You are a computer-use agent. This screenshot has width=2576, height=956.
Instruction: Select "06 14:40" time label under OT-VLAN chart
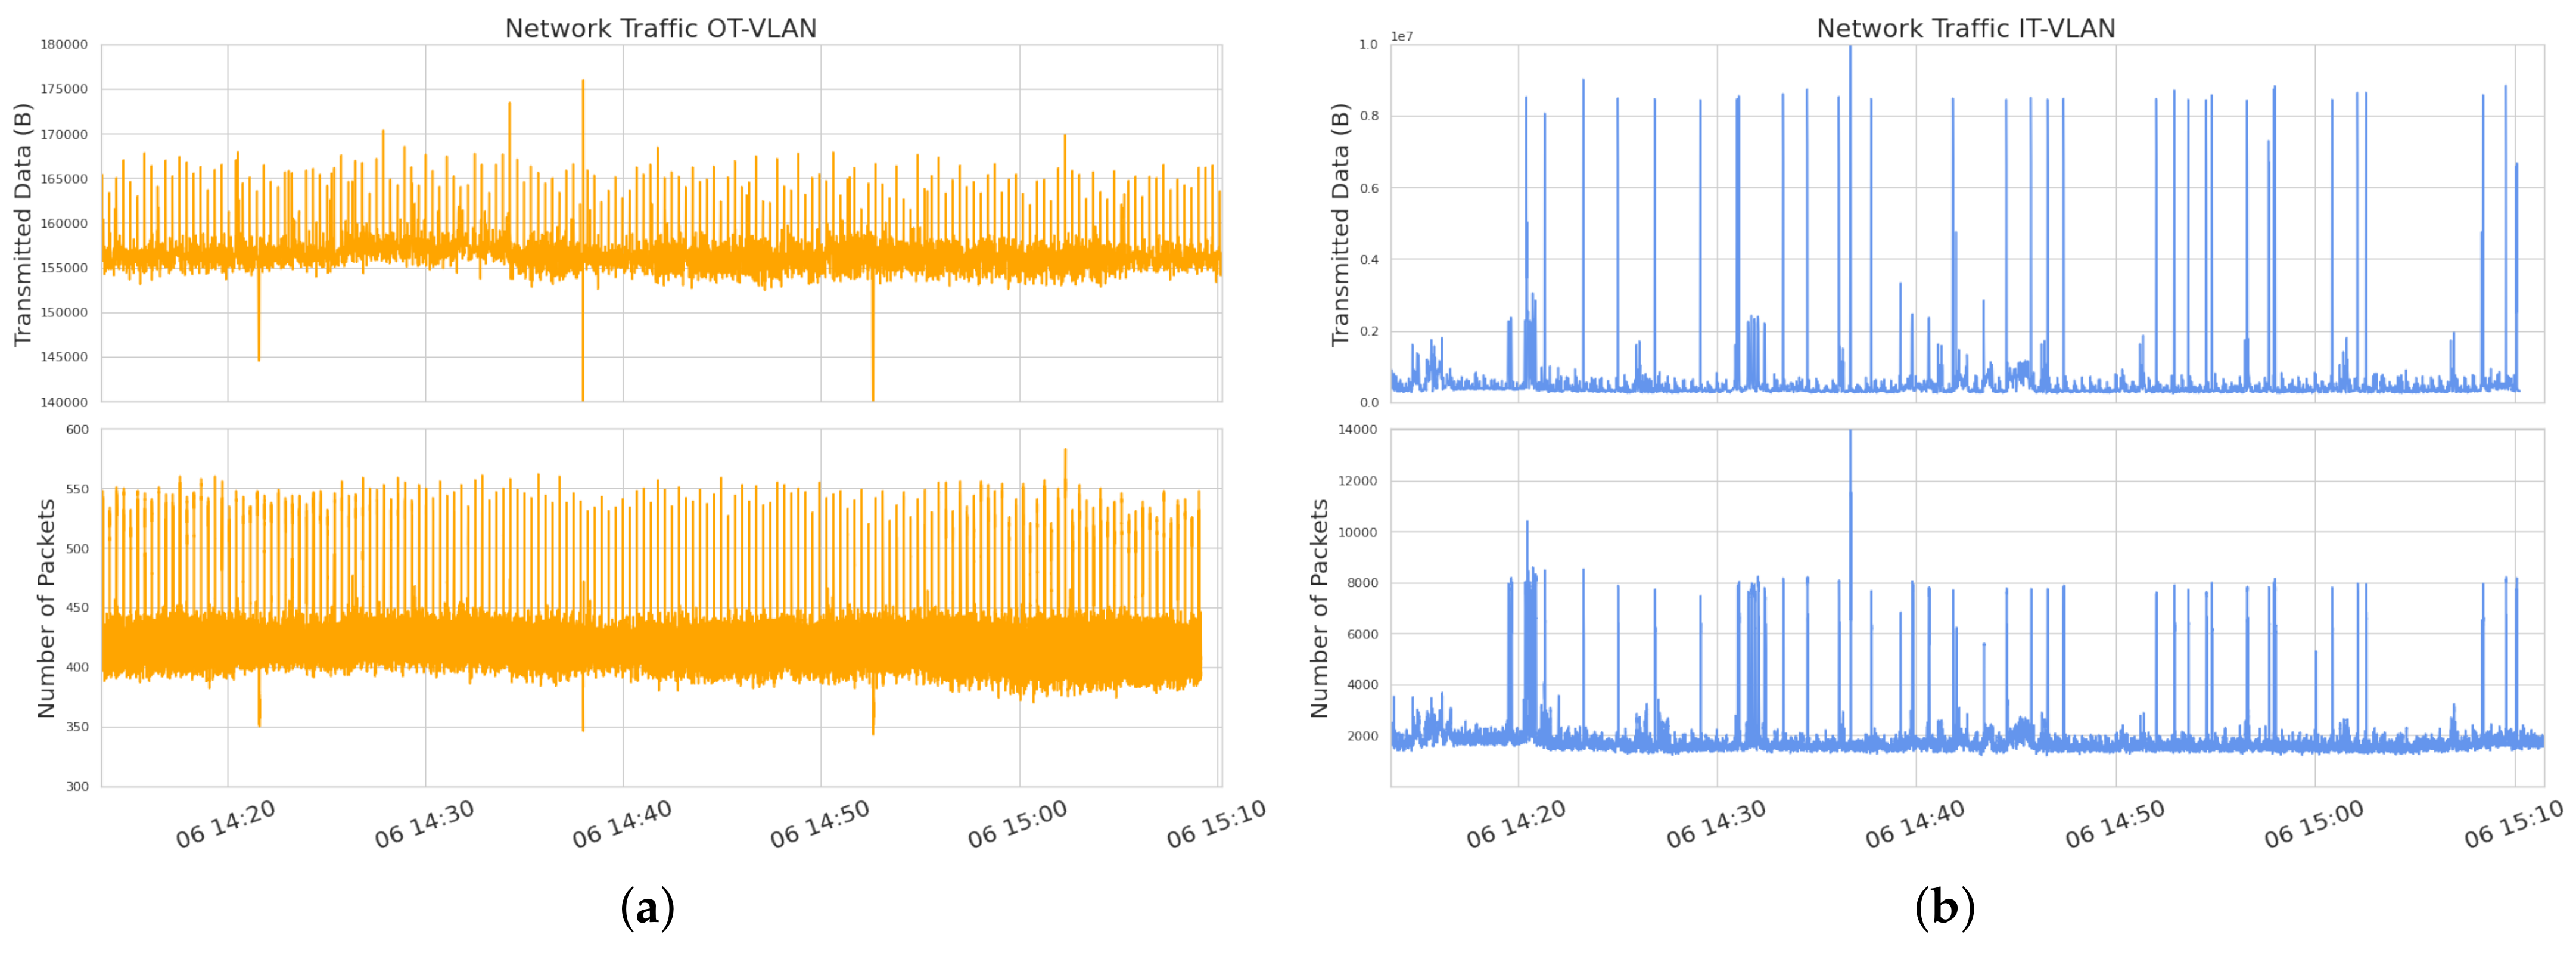pyautogui.click(x=621, y=824)
